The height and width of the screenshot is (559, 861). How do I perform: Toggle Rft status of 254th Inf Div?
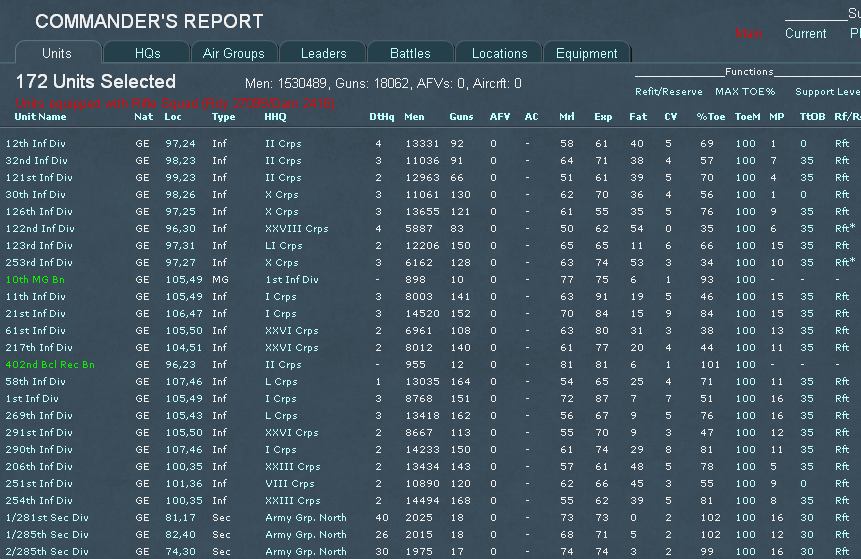tap(842, 500)
